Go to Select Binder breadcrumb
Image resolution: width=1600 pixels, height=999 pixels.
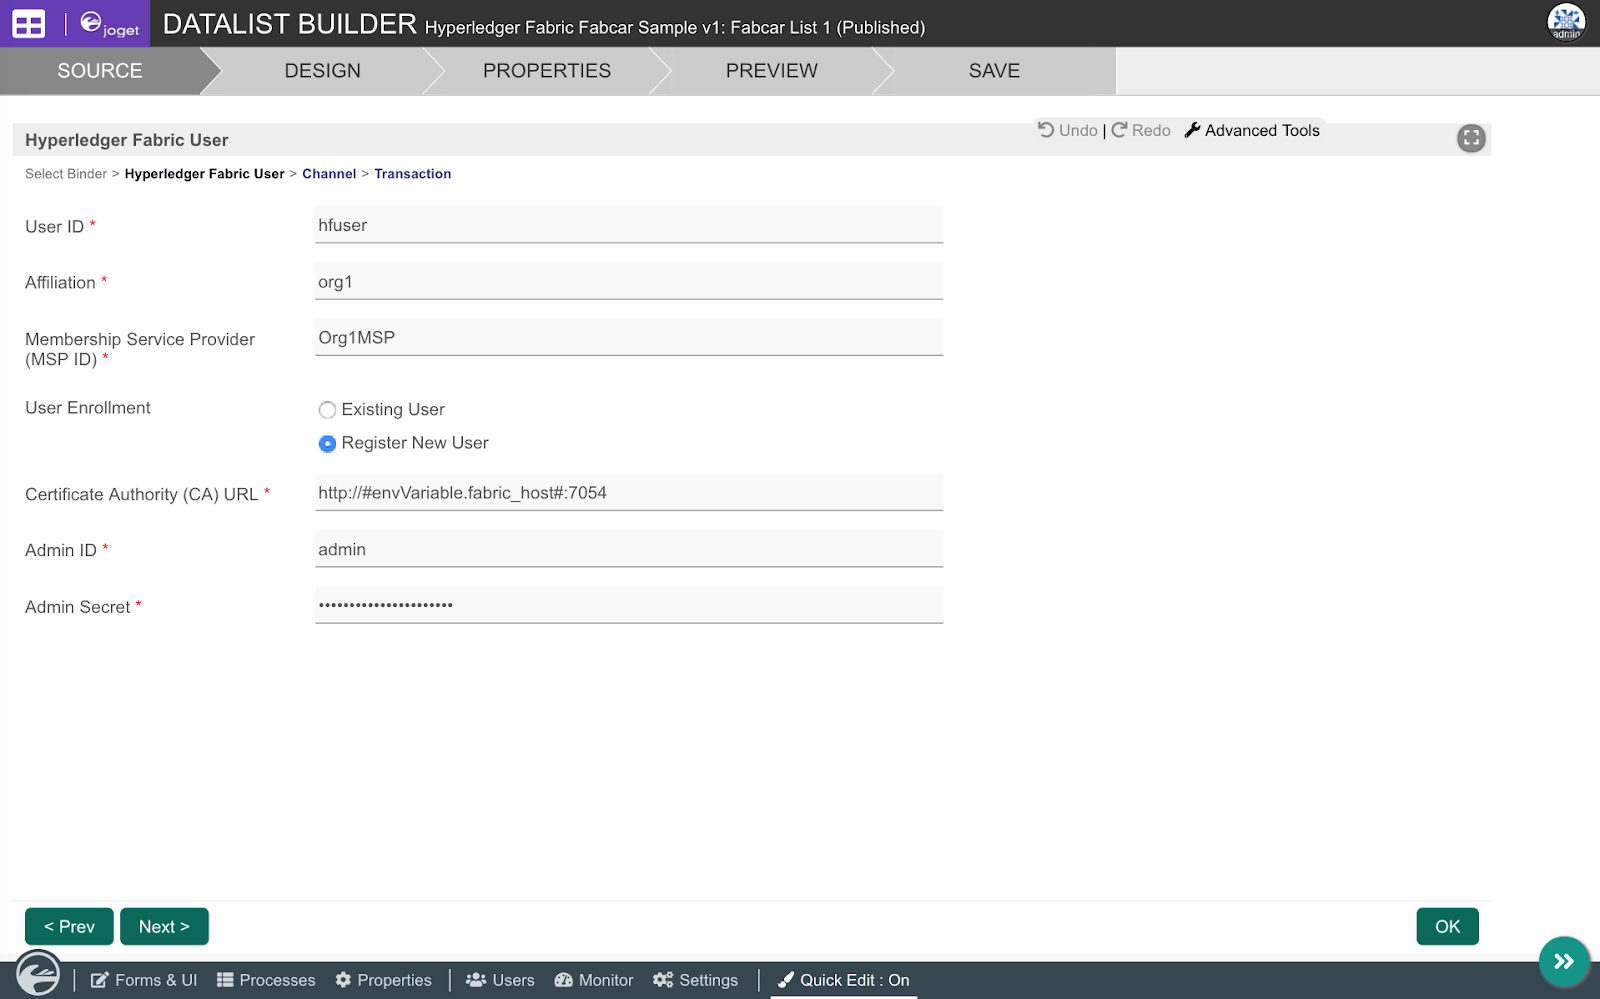tap(66, 174)
